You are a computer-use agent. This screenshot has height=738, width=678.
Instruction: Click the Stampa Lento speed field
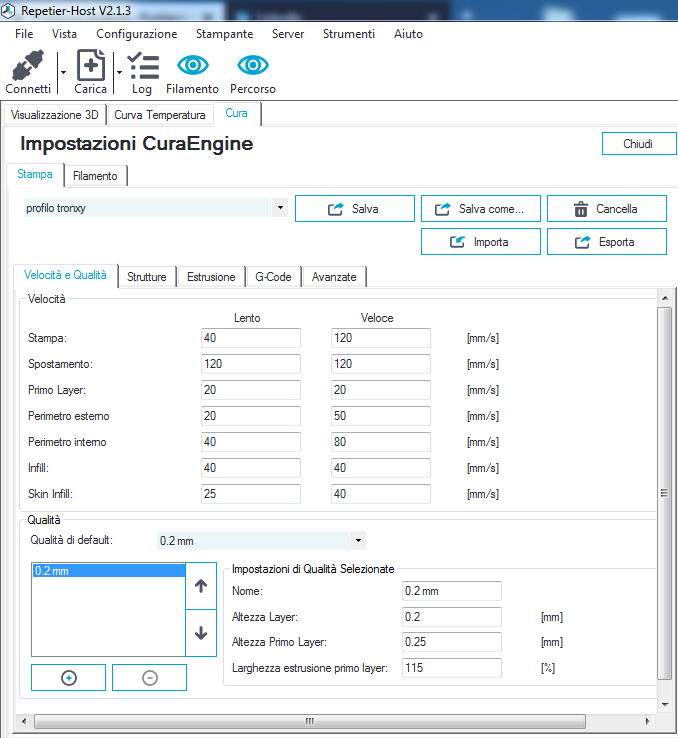pyautogui.click(x=251, y=338)
